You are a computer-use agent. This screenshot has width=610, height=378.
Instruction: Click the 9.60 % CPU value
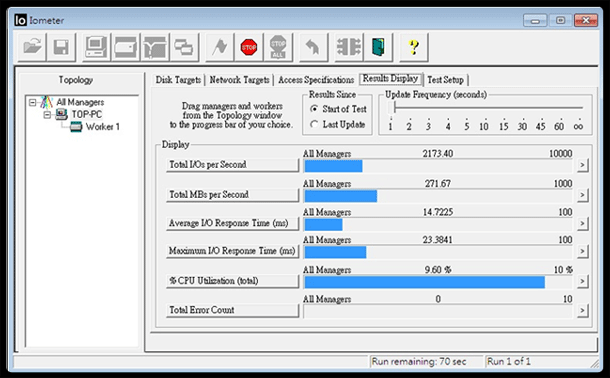point(438,270)
